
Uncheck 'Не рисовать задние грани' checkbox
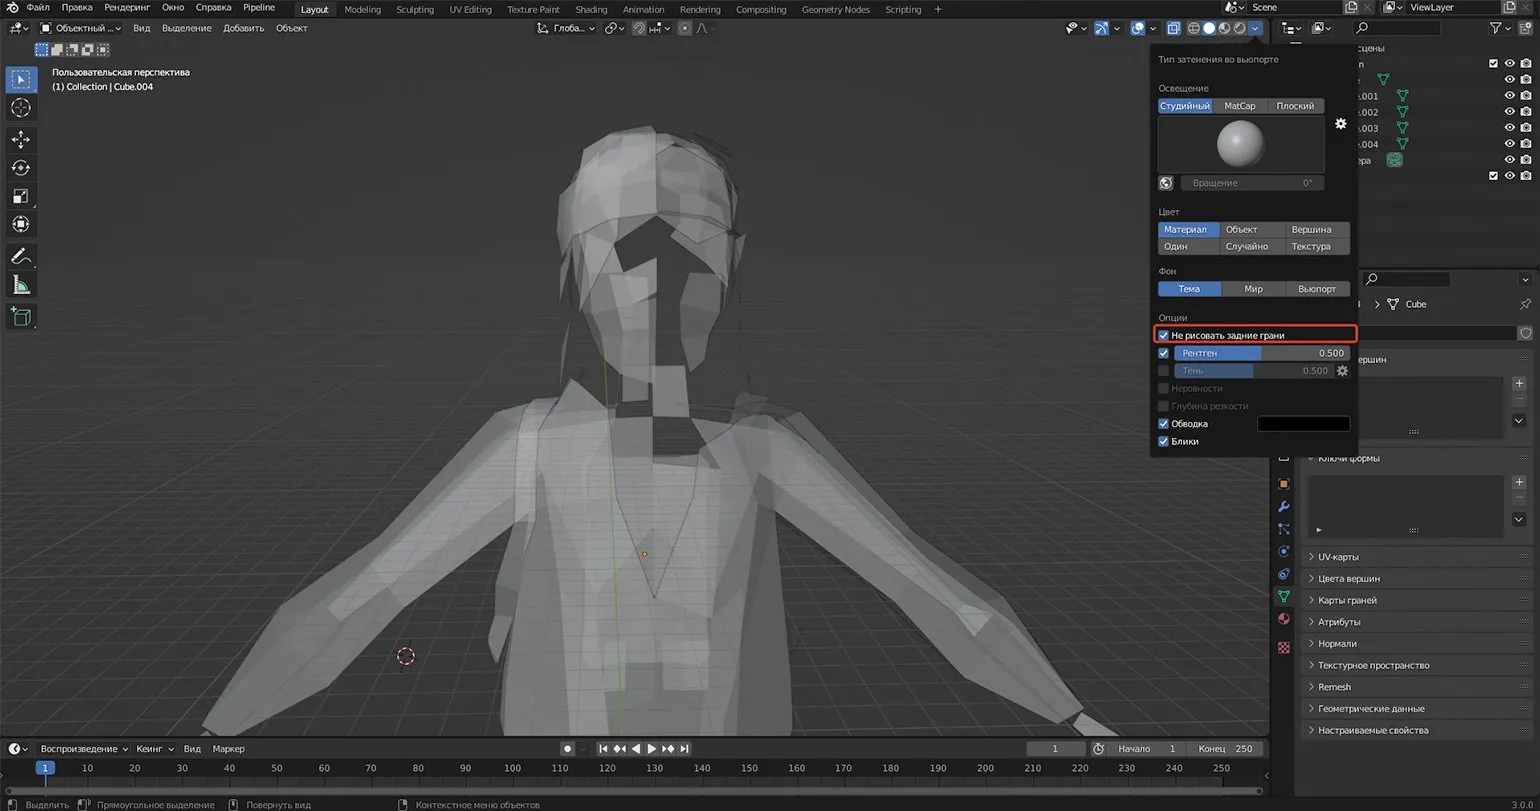click(x=1163, y=335)
